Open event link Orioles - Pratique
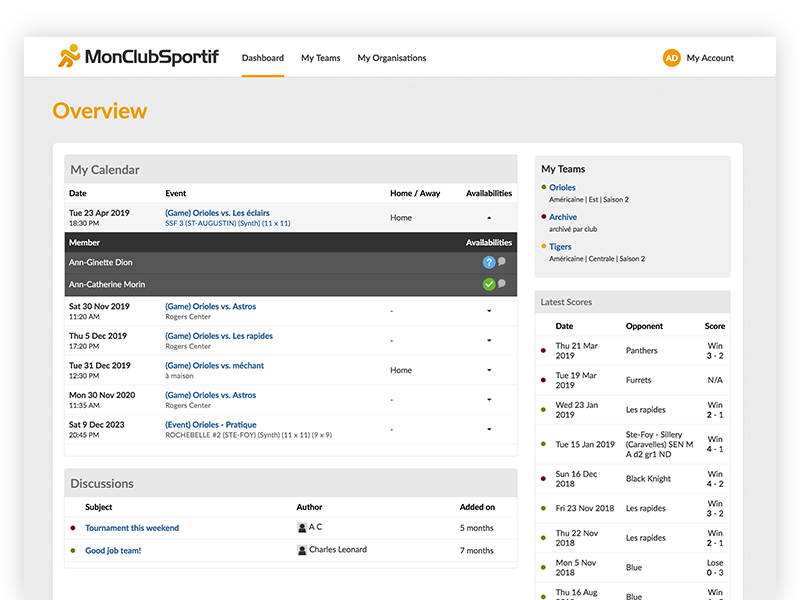This screenshot has width=800, height=600. pos(211,424)
